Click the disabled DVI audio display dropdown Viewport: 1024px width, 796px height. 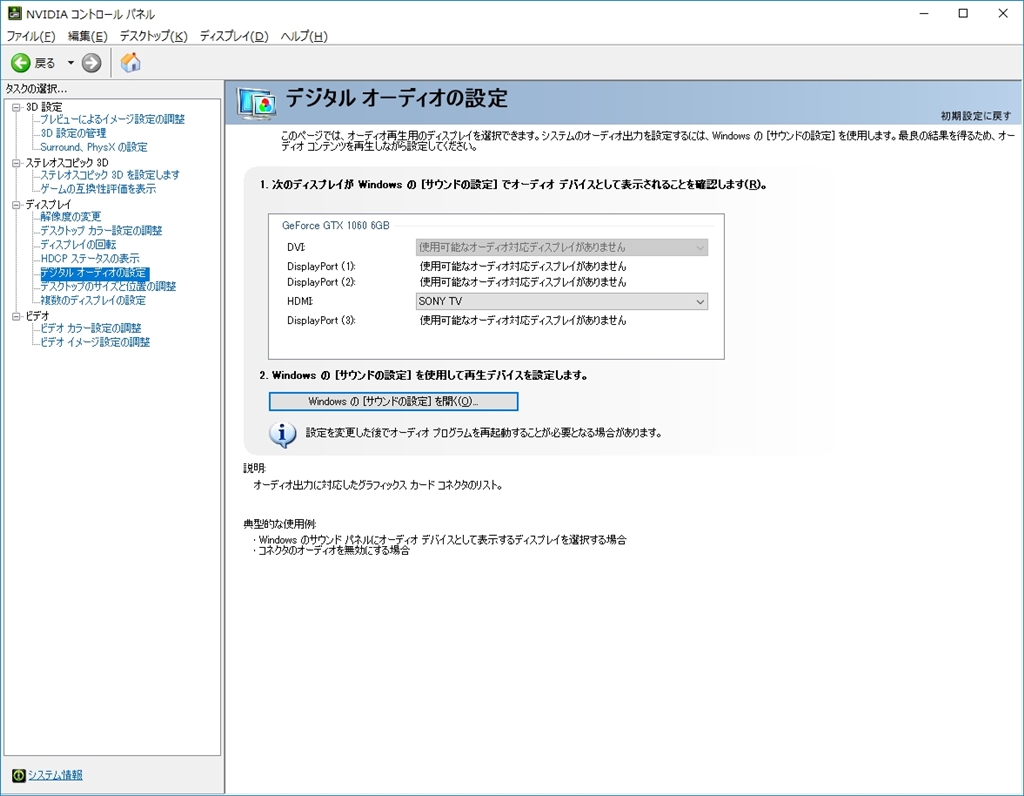562,247
